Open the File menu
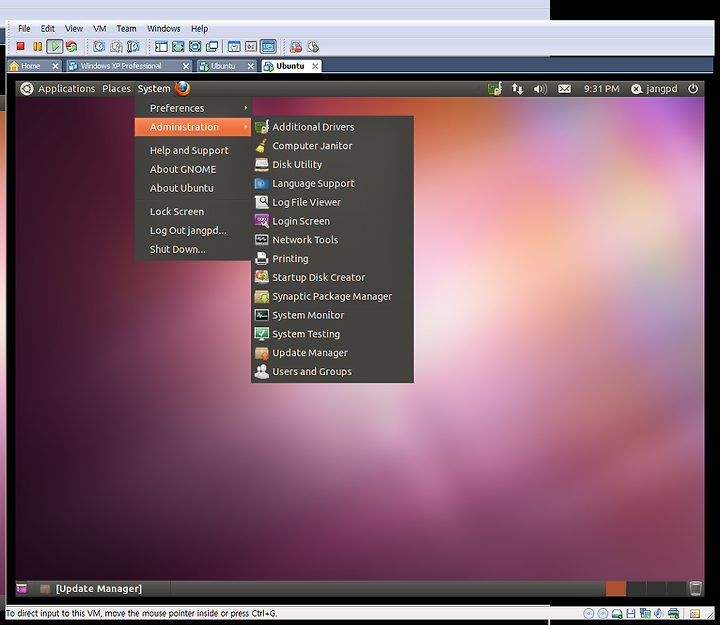The image size is (720, 625). (x=24, y=28)
